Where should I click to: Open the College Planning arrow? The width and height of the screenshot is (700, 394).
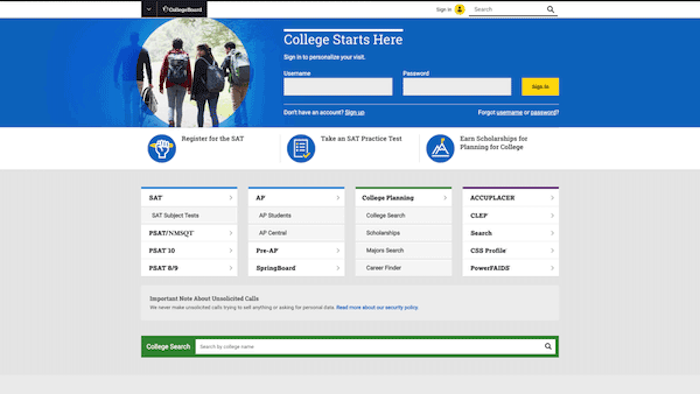[445, 198]
